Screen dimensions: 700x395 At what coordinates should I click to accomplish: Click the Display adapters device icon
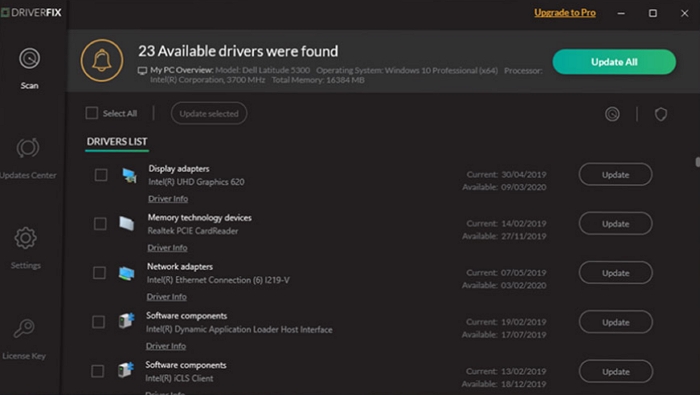[129, 175]
